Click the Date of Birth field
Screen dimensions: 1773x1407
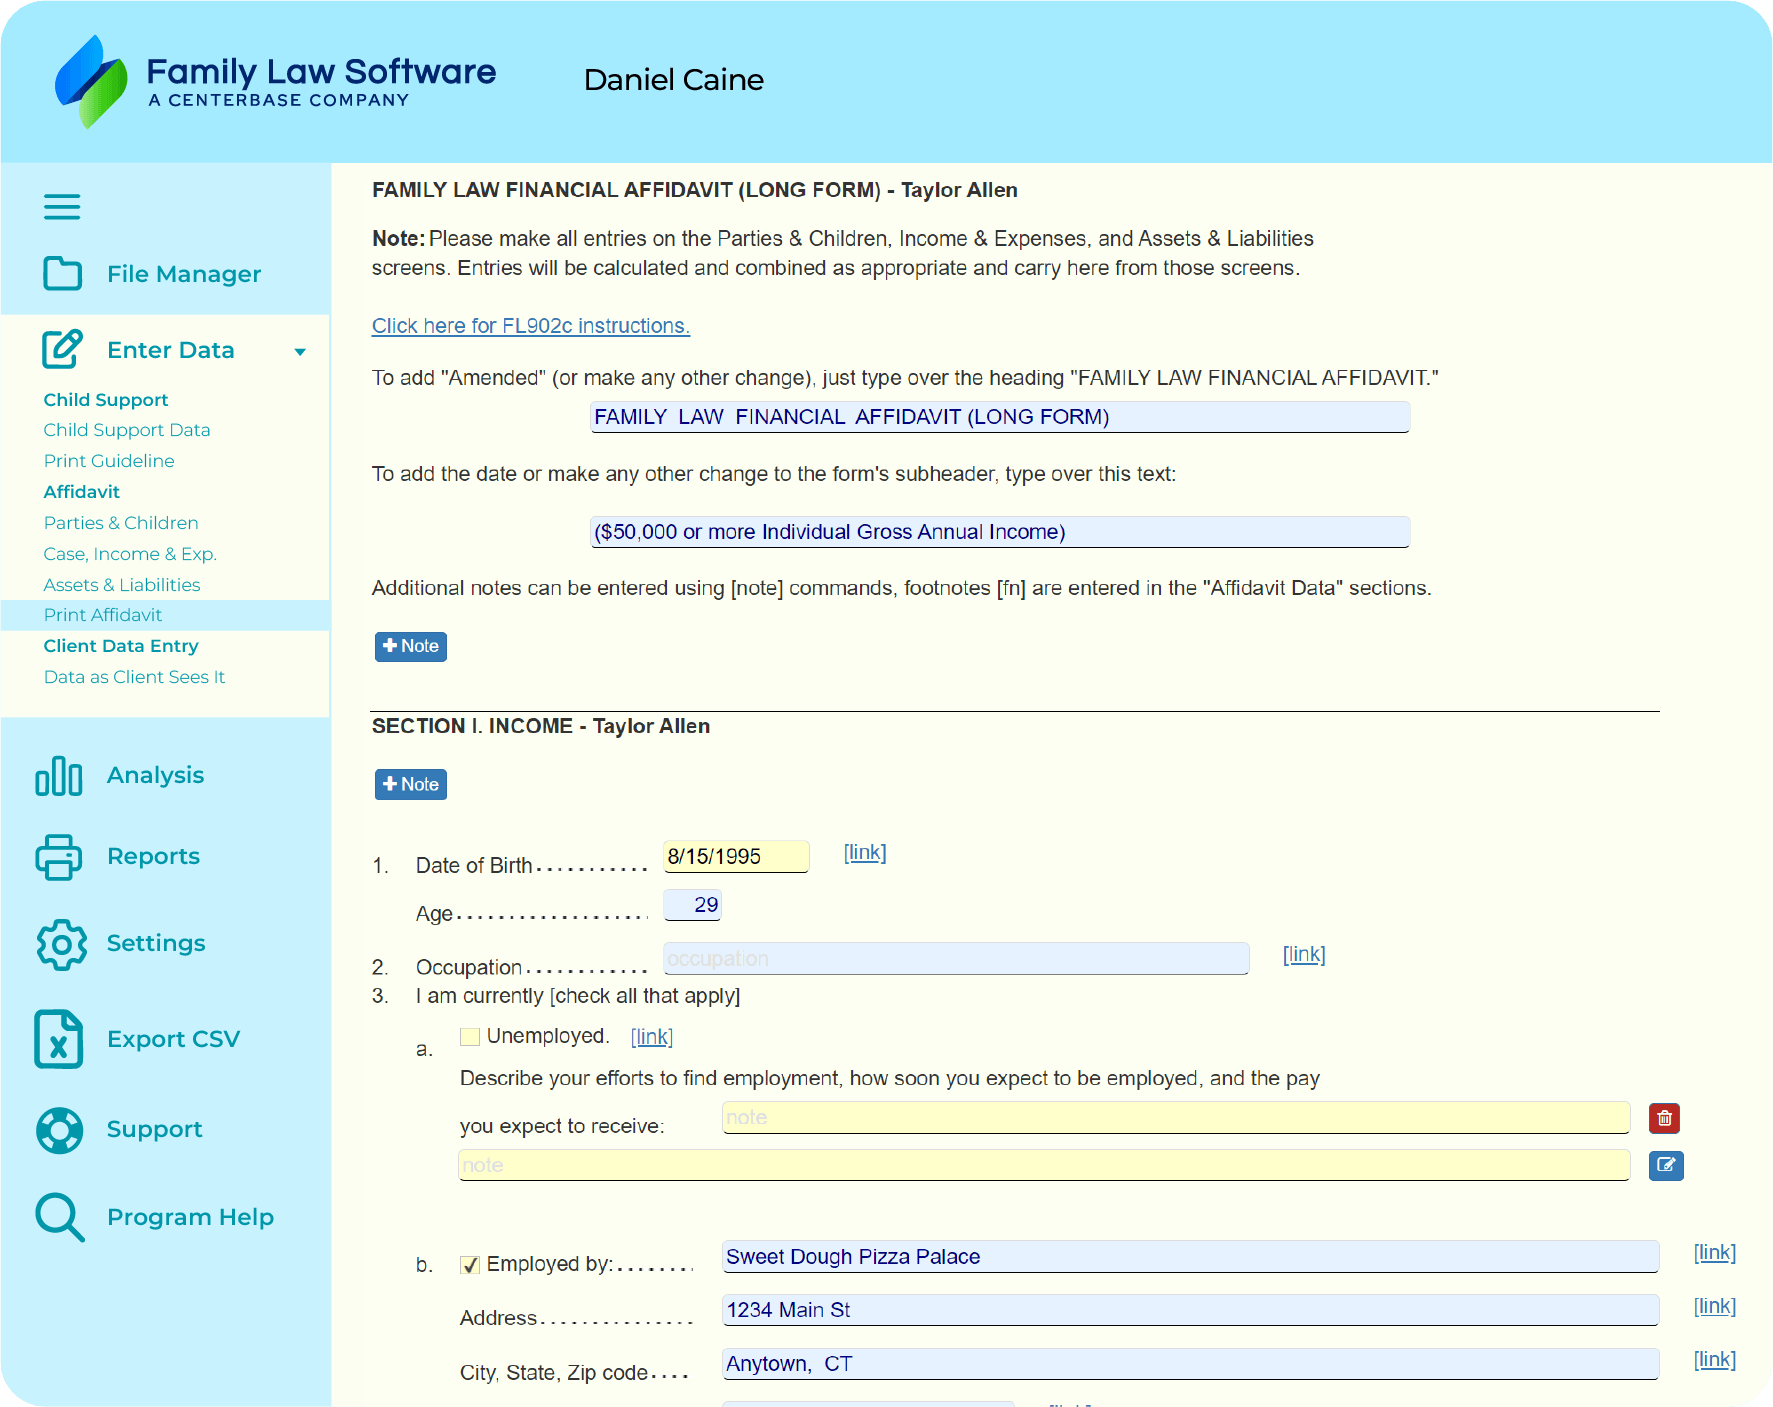736,857
